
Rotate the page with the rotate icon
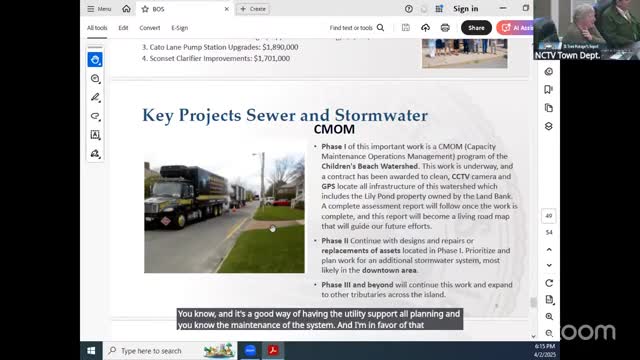[x=549, y=283]
